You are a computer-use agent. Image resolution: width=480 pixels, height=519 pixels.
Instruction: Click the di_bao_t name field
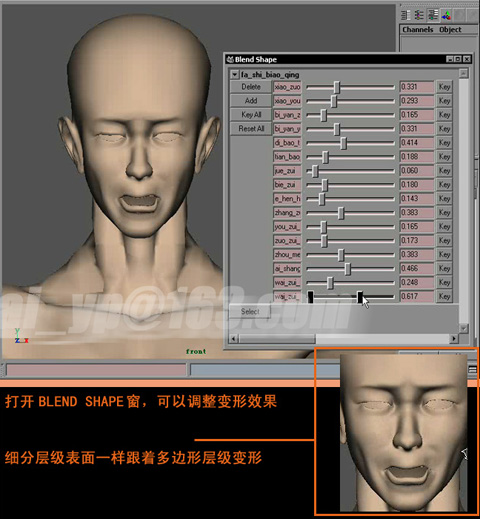pyautogui.click(x=287, y=143)
